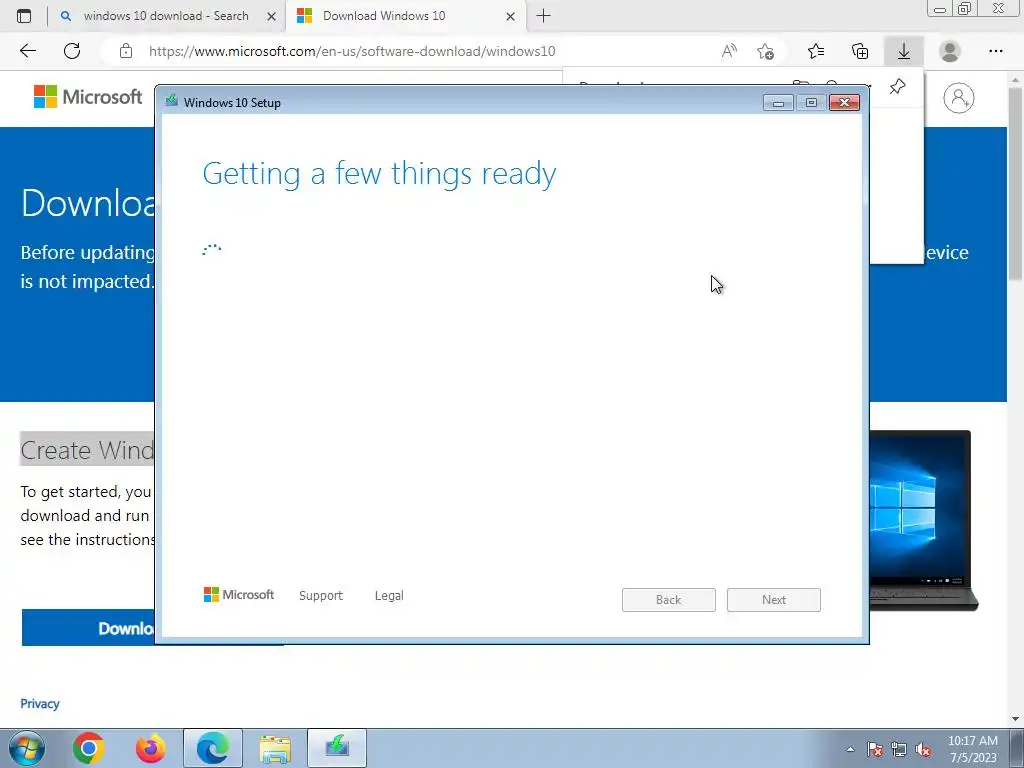The image size is (1024, 768).
Task: Open the browser profile avatar
Action: pos(950,51)
